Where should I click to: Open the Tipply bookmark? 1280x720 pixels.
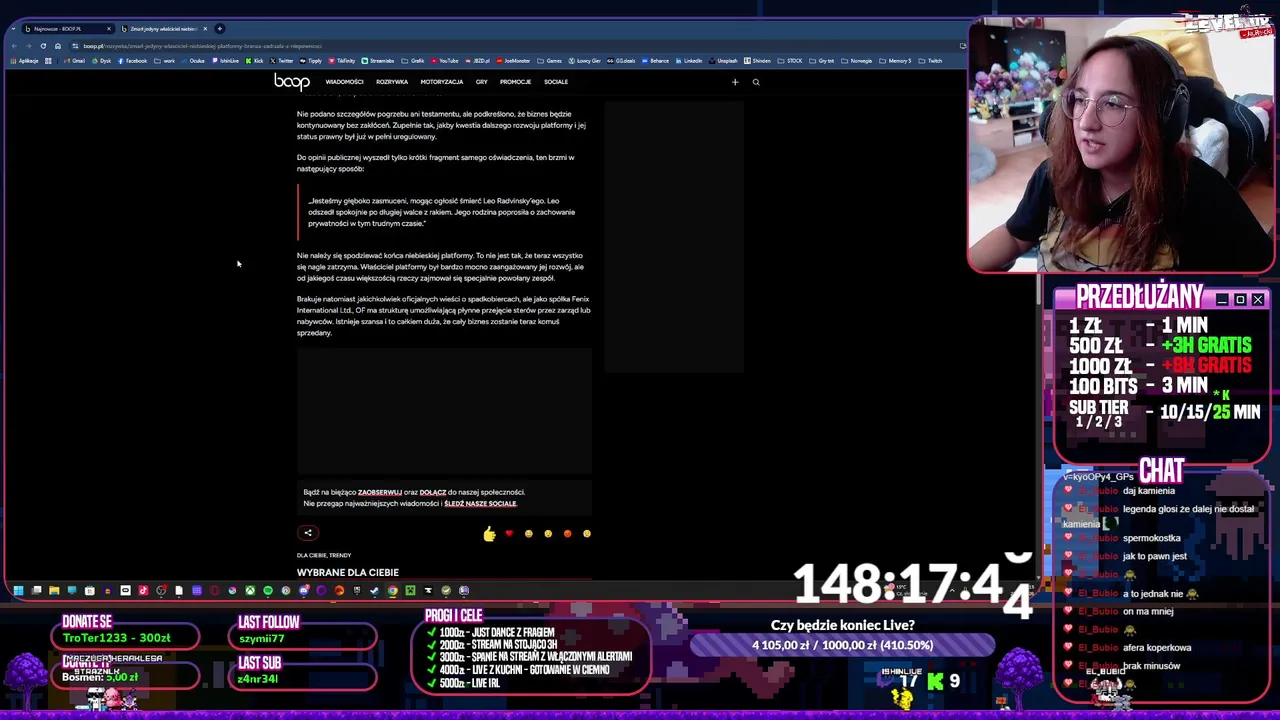(311, 61)
